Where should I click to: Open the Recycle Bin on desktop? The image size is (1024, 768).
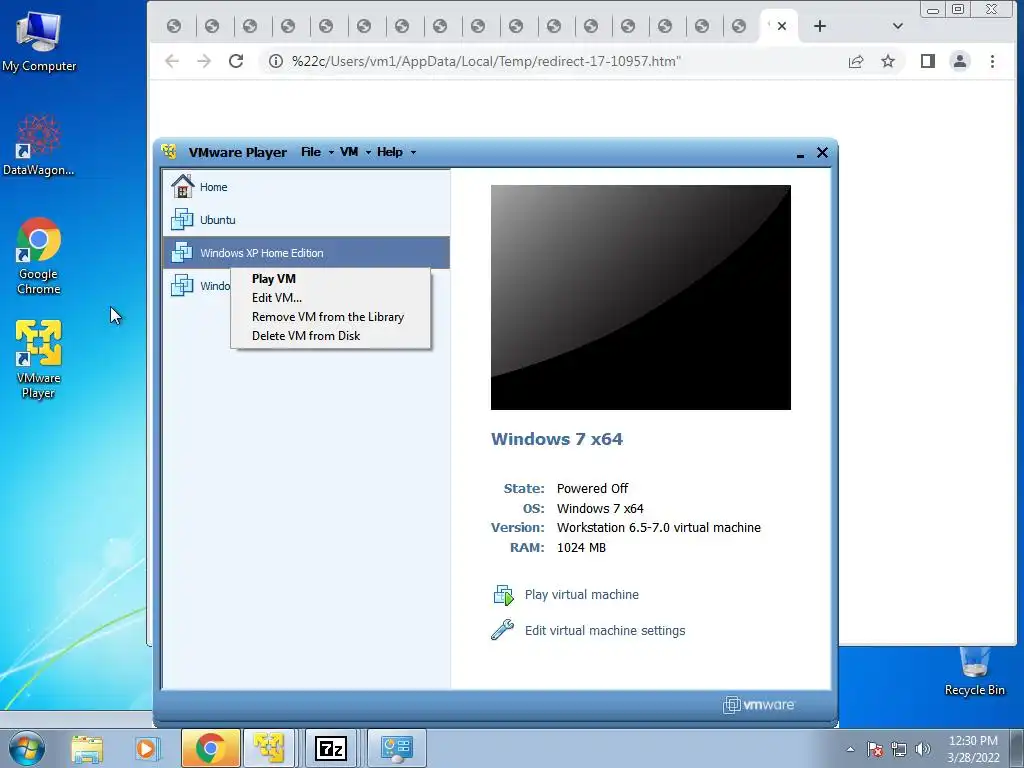tap(974, 671)
